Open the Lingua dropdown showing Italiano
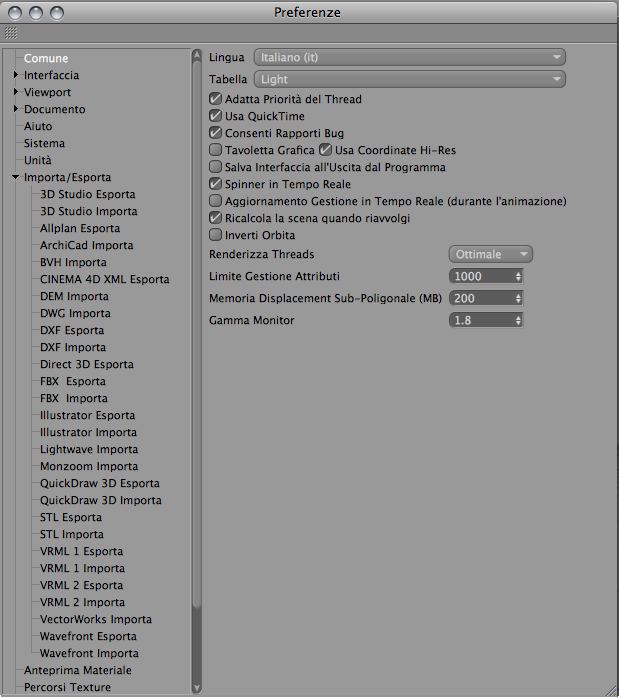The height and width of the screenshot is (698, 619). coord(409,57)
